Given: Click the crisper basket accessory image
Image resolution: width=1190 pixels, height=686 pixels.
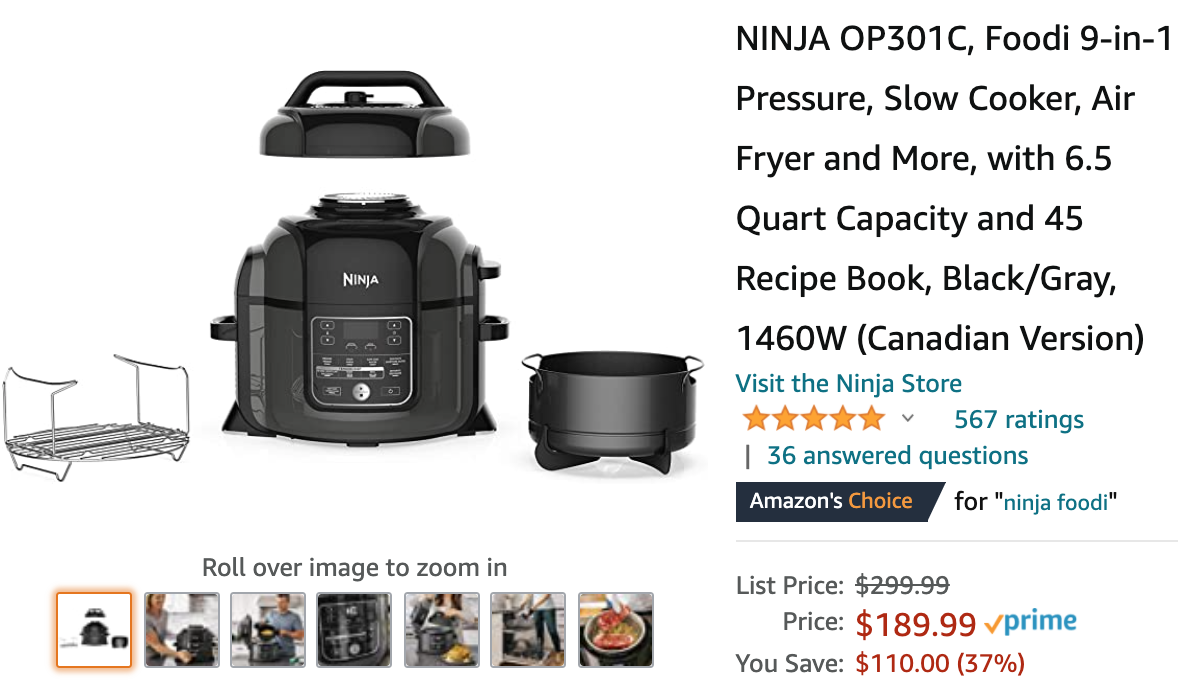Looking at the screenshot, I should click(x=612, y=411).
